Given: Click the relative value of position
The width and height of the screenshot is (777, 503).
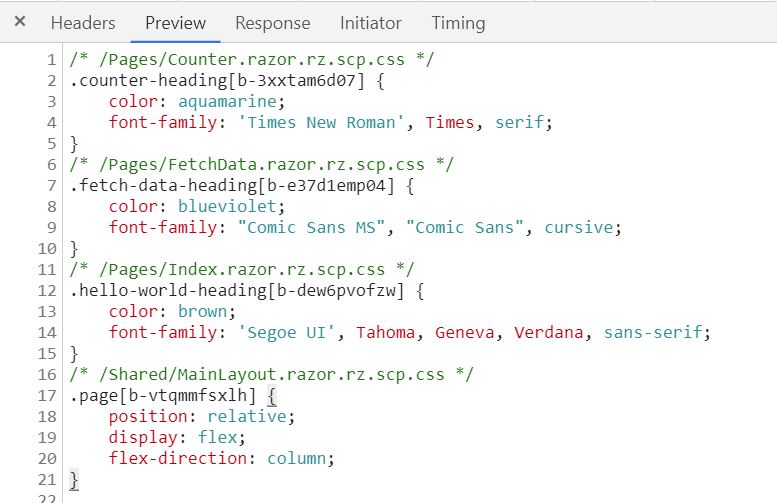Looking at the screenshot, I should [x=247, y=417].
